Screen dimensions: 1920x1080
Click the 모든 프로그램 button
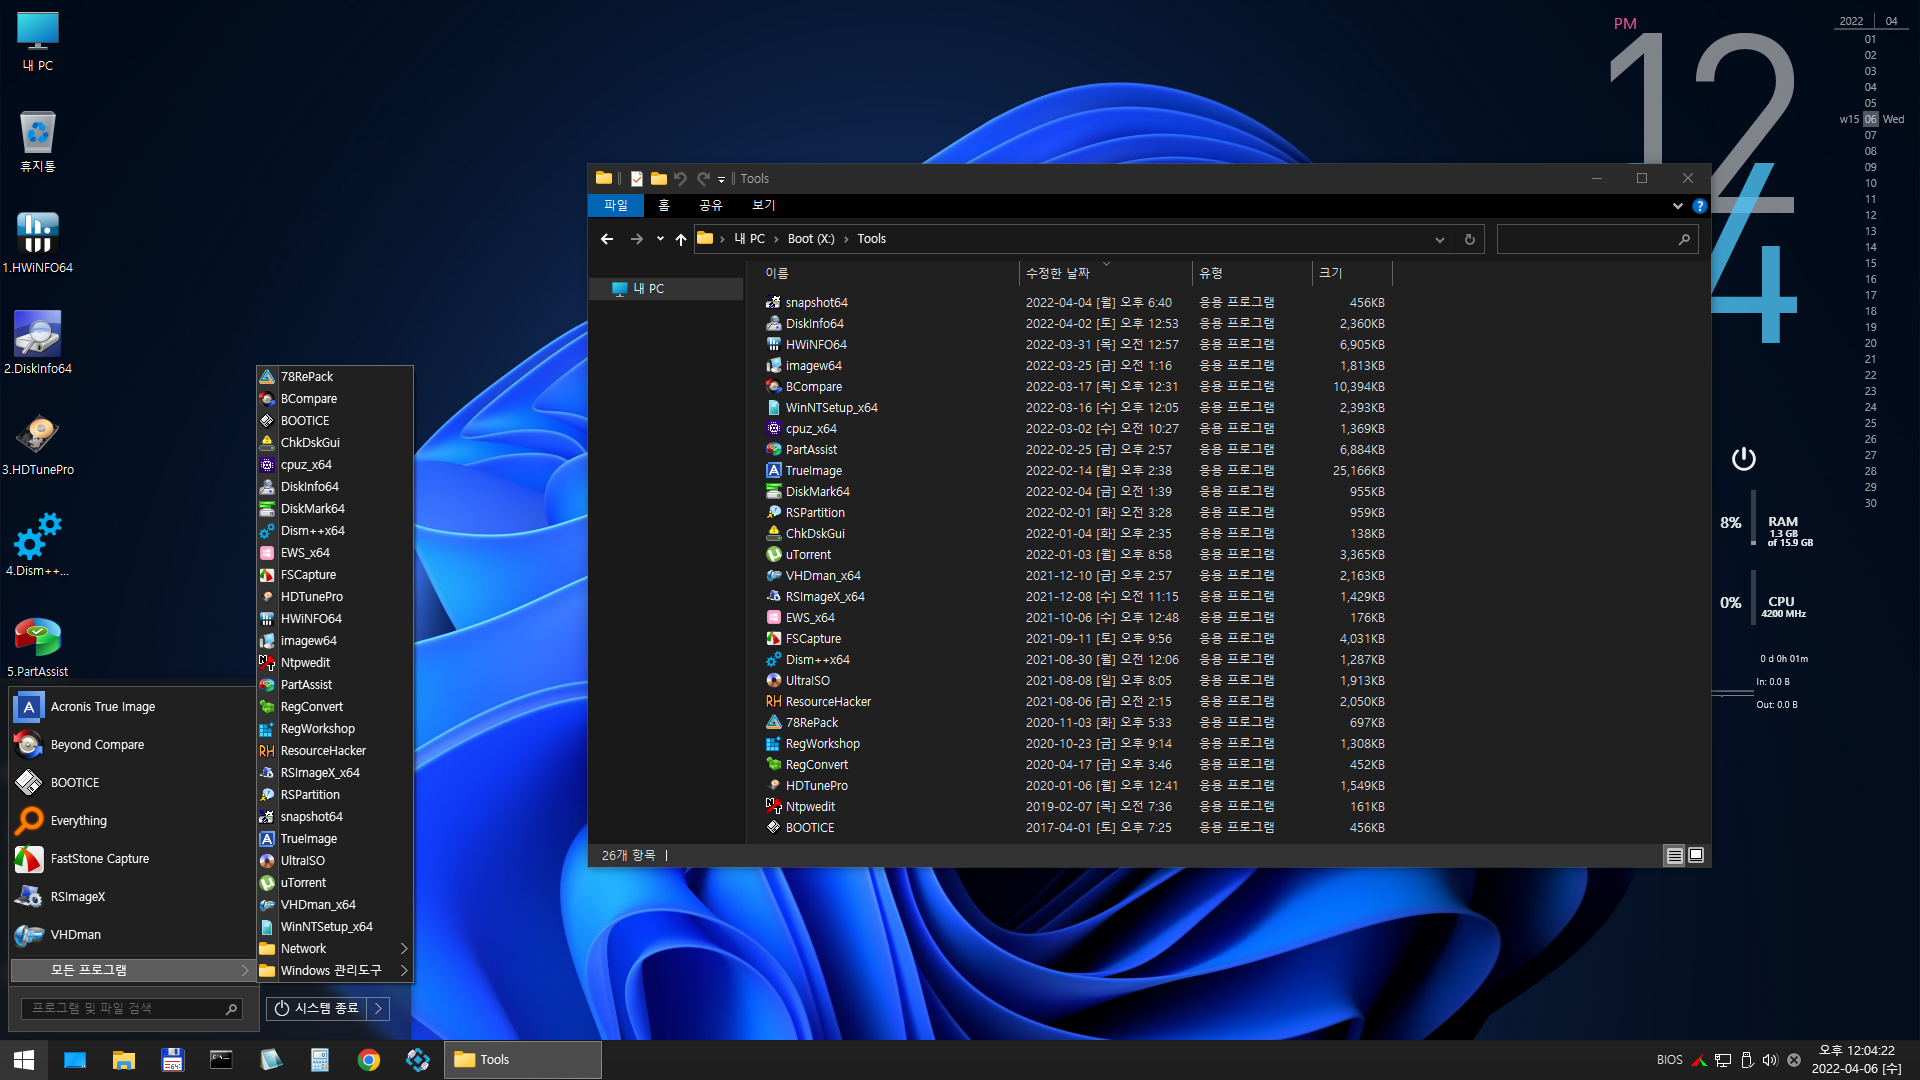(x=132, y=971)
